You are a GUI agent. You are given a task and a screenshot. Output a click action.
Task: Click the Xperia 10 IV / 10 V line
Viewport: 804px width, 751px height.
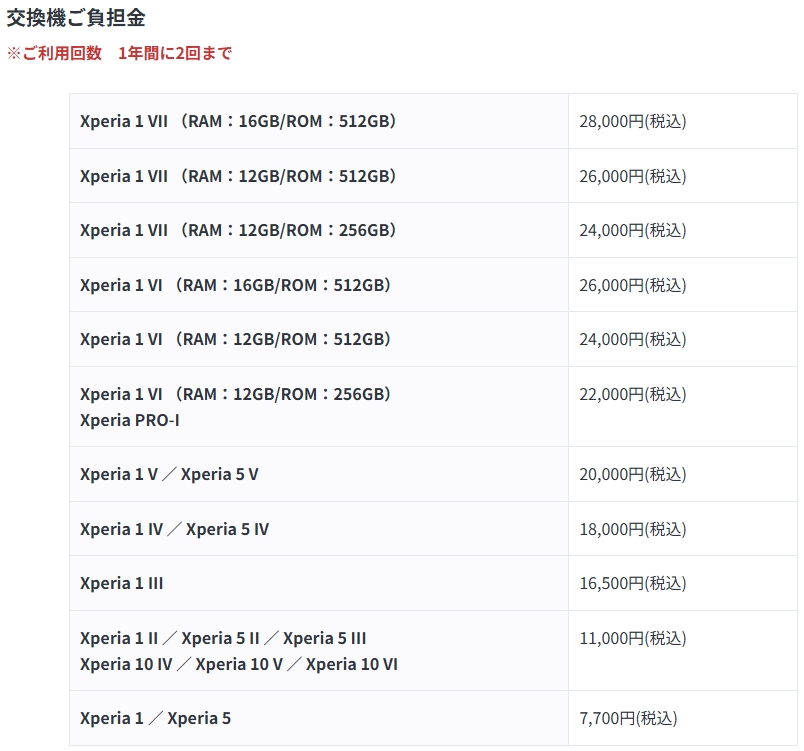pos(239,664)
